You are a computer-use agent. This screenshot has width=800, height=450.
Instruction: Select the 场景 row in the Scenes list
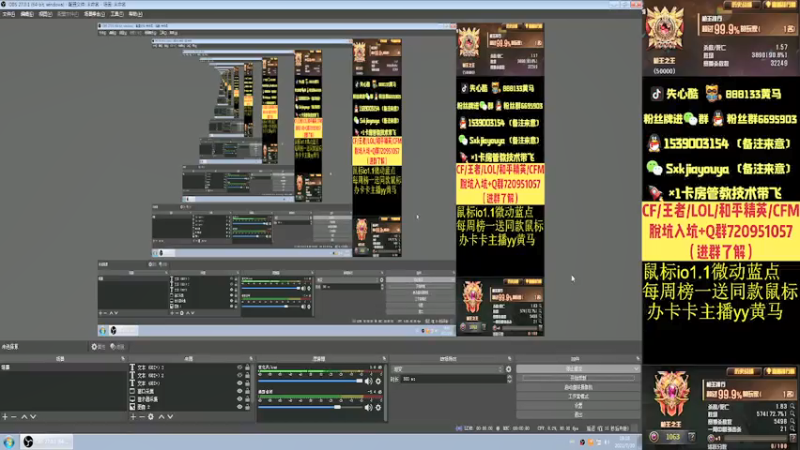63,367
